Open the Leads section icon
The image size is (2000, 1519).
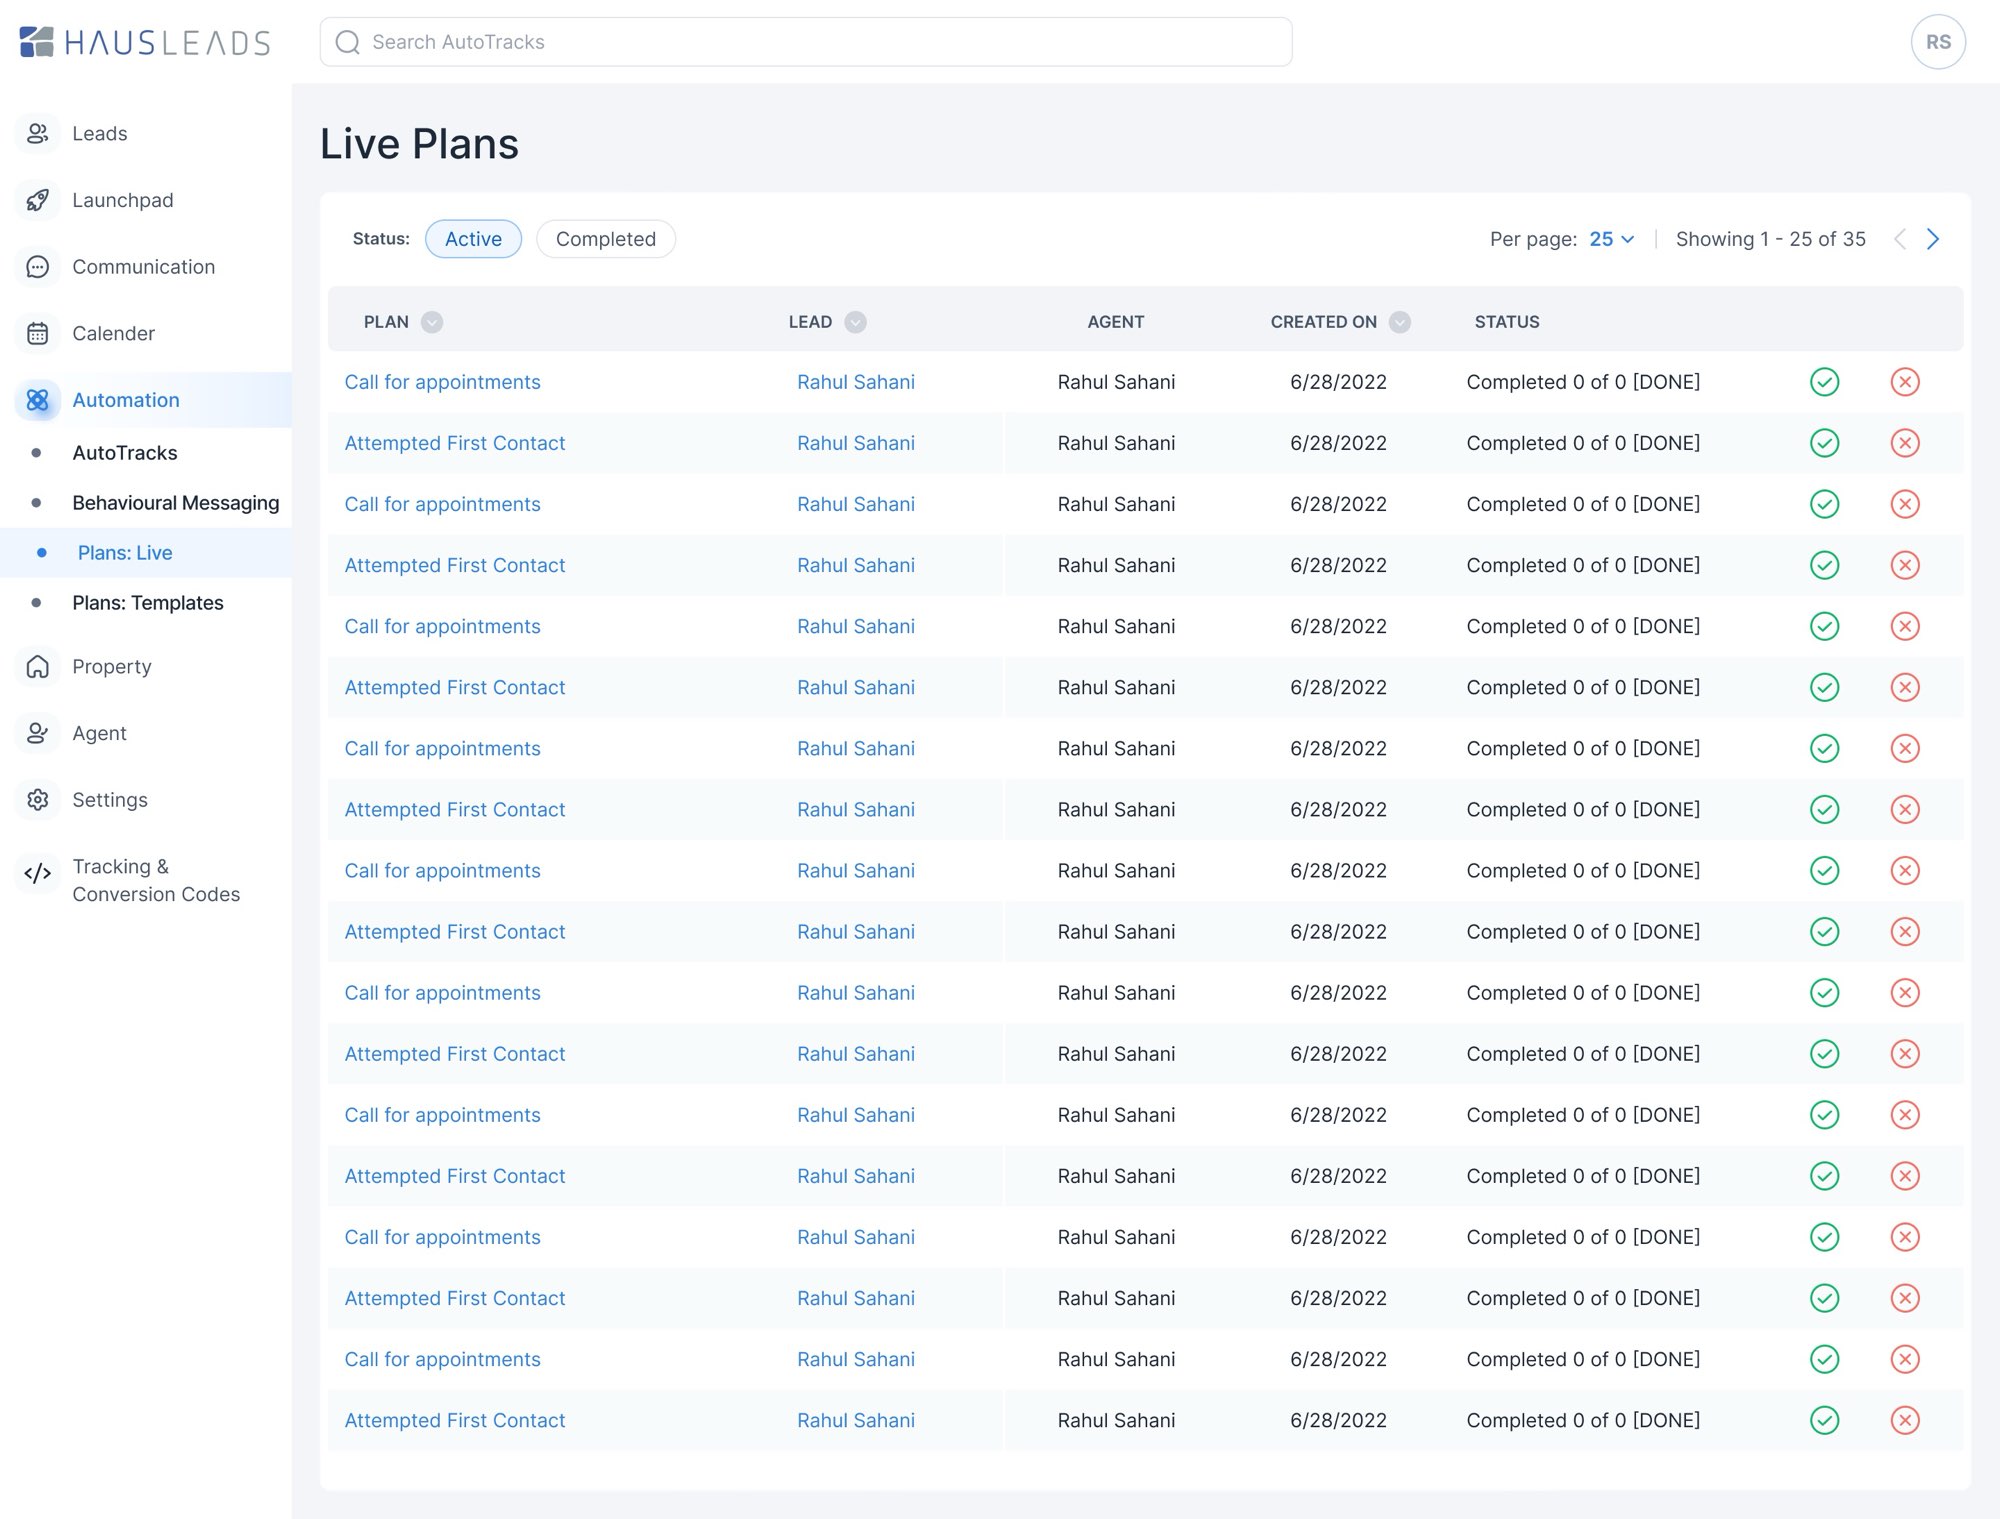coord(38,133)
